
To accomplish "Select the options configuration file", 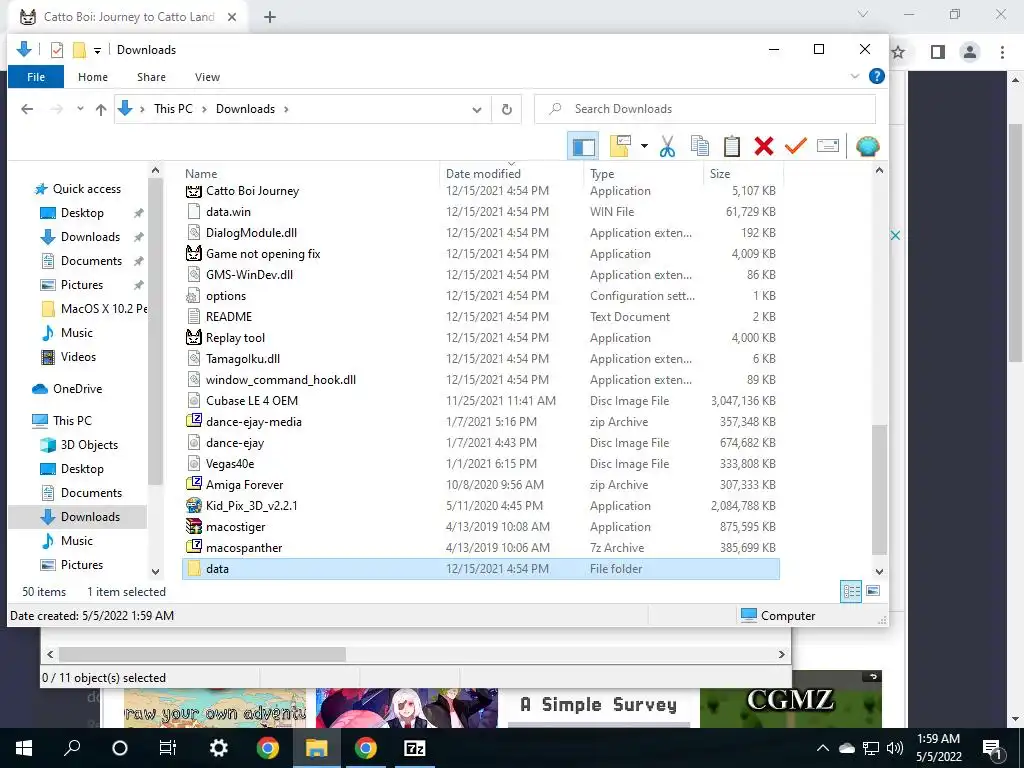I will 481,296.
